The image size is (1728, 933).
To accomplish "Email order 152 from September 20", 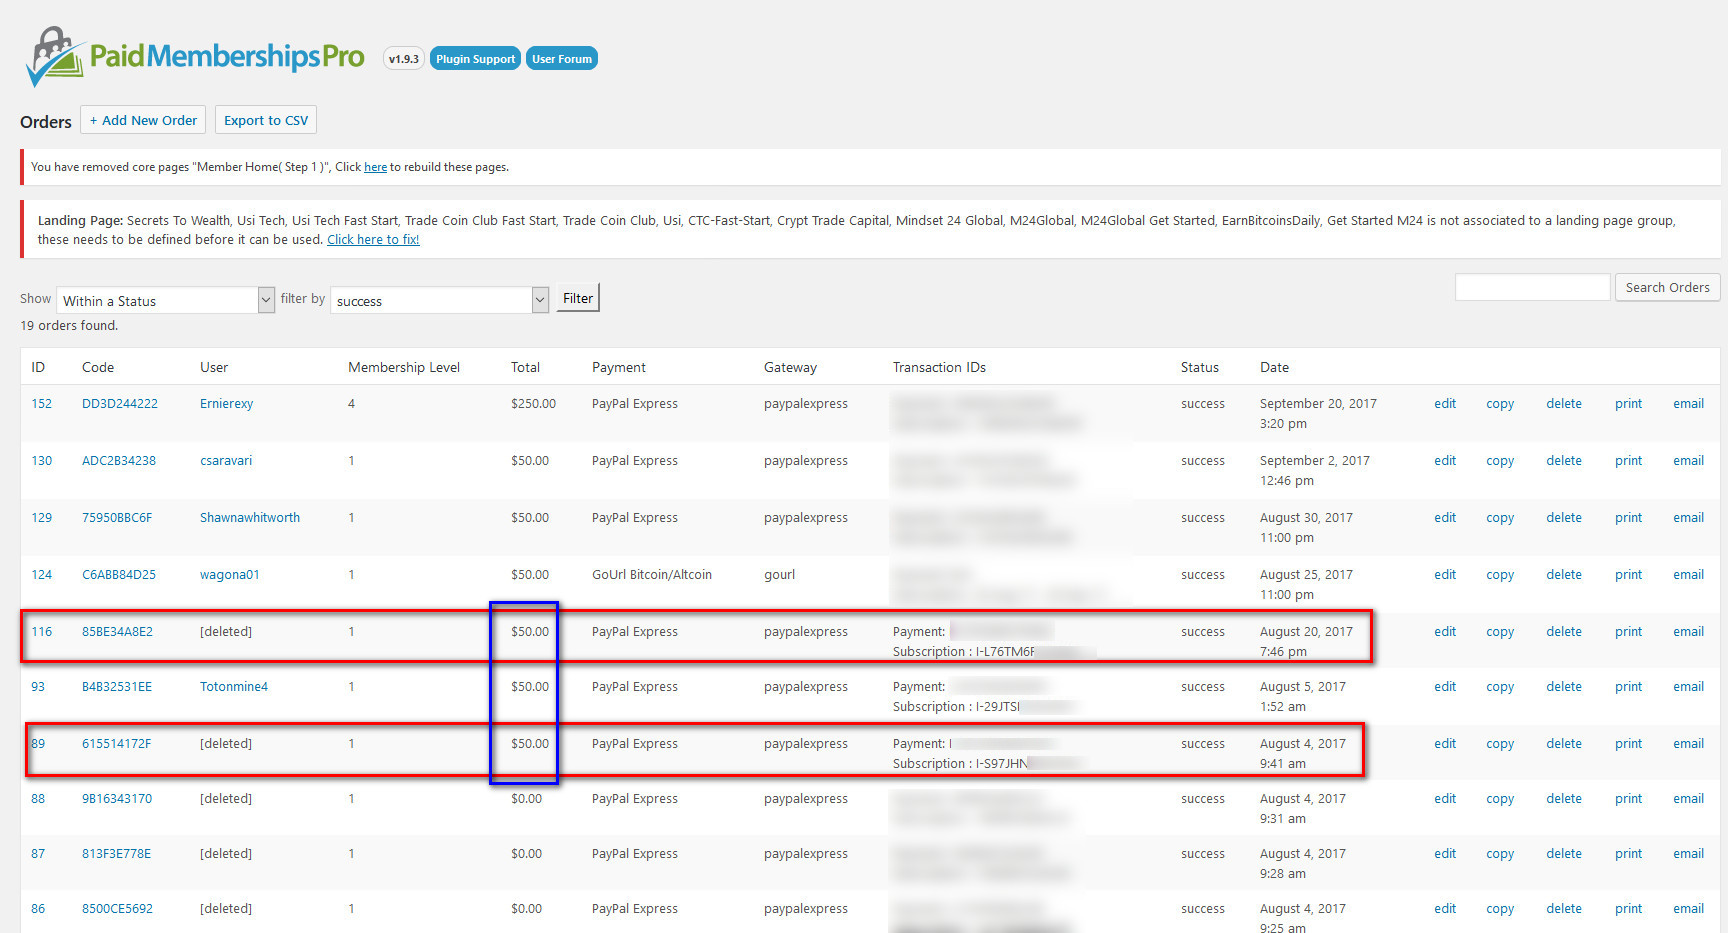I will pyautogui.click(x=1689, y=404).
